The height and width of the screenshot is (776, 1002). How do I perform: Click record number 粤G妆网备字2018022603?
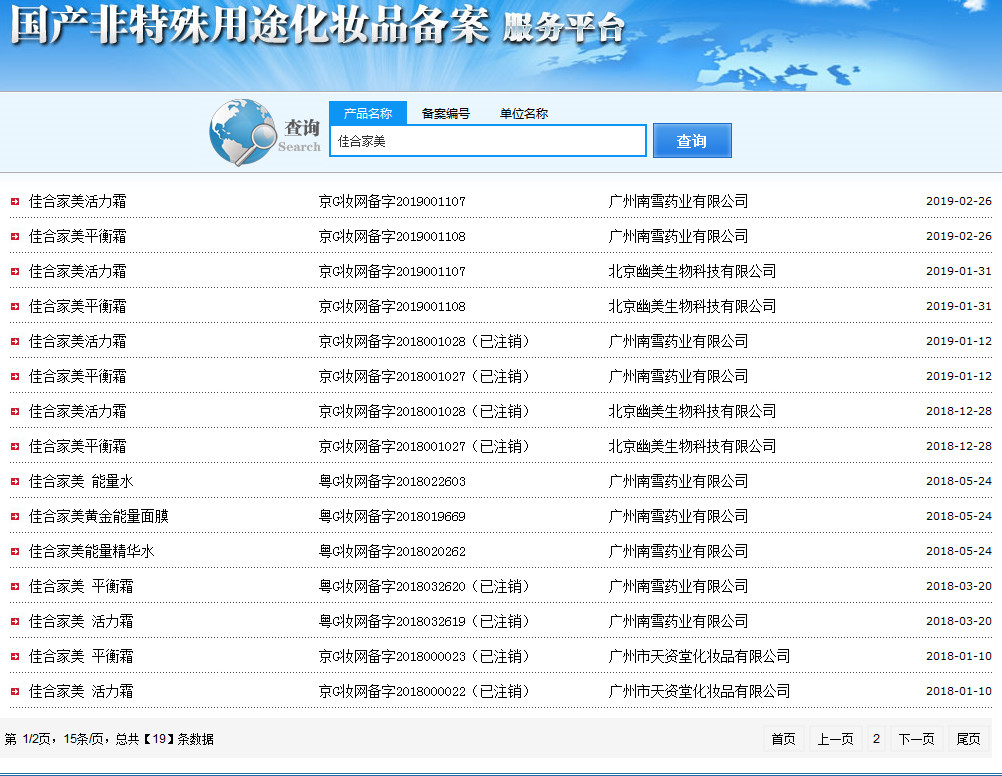392,482
